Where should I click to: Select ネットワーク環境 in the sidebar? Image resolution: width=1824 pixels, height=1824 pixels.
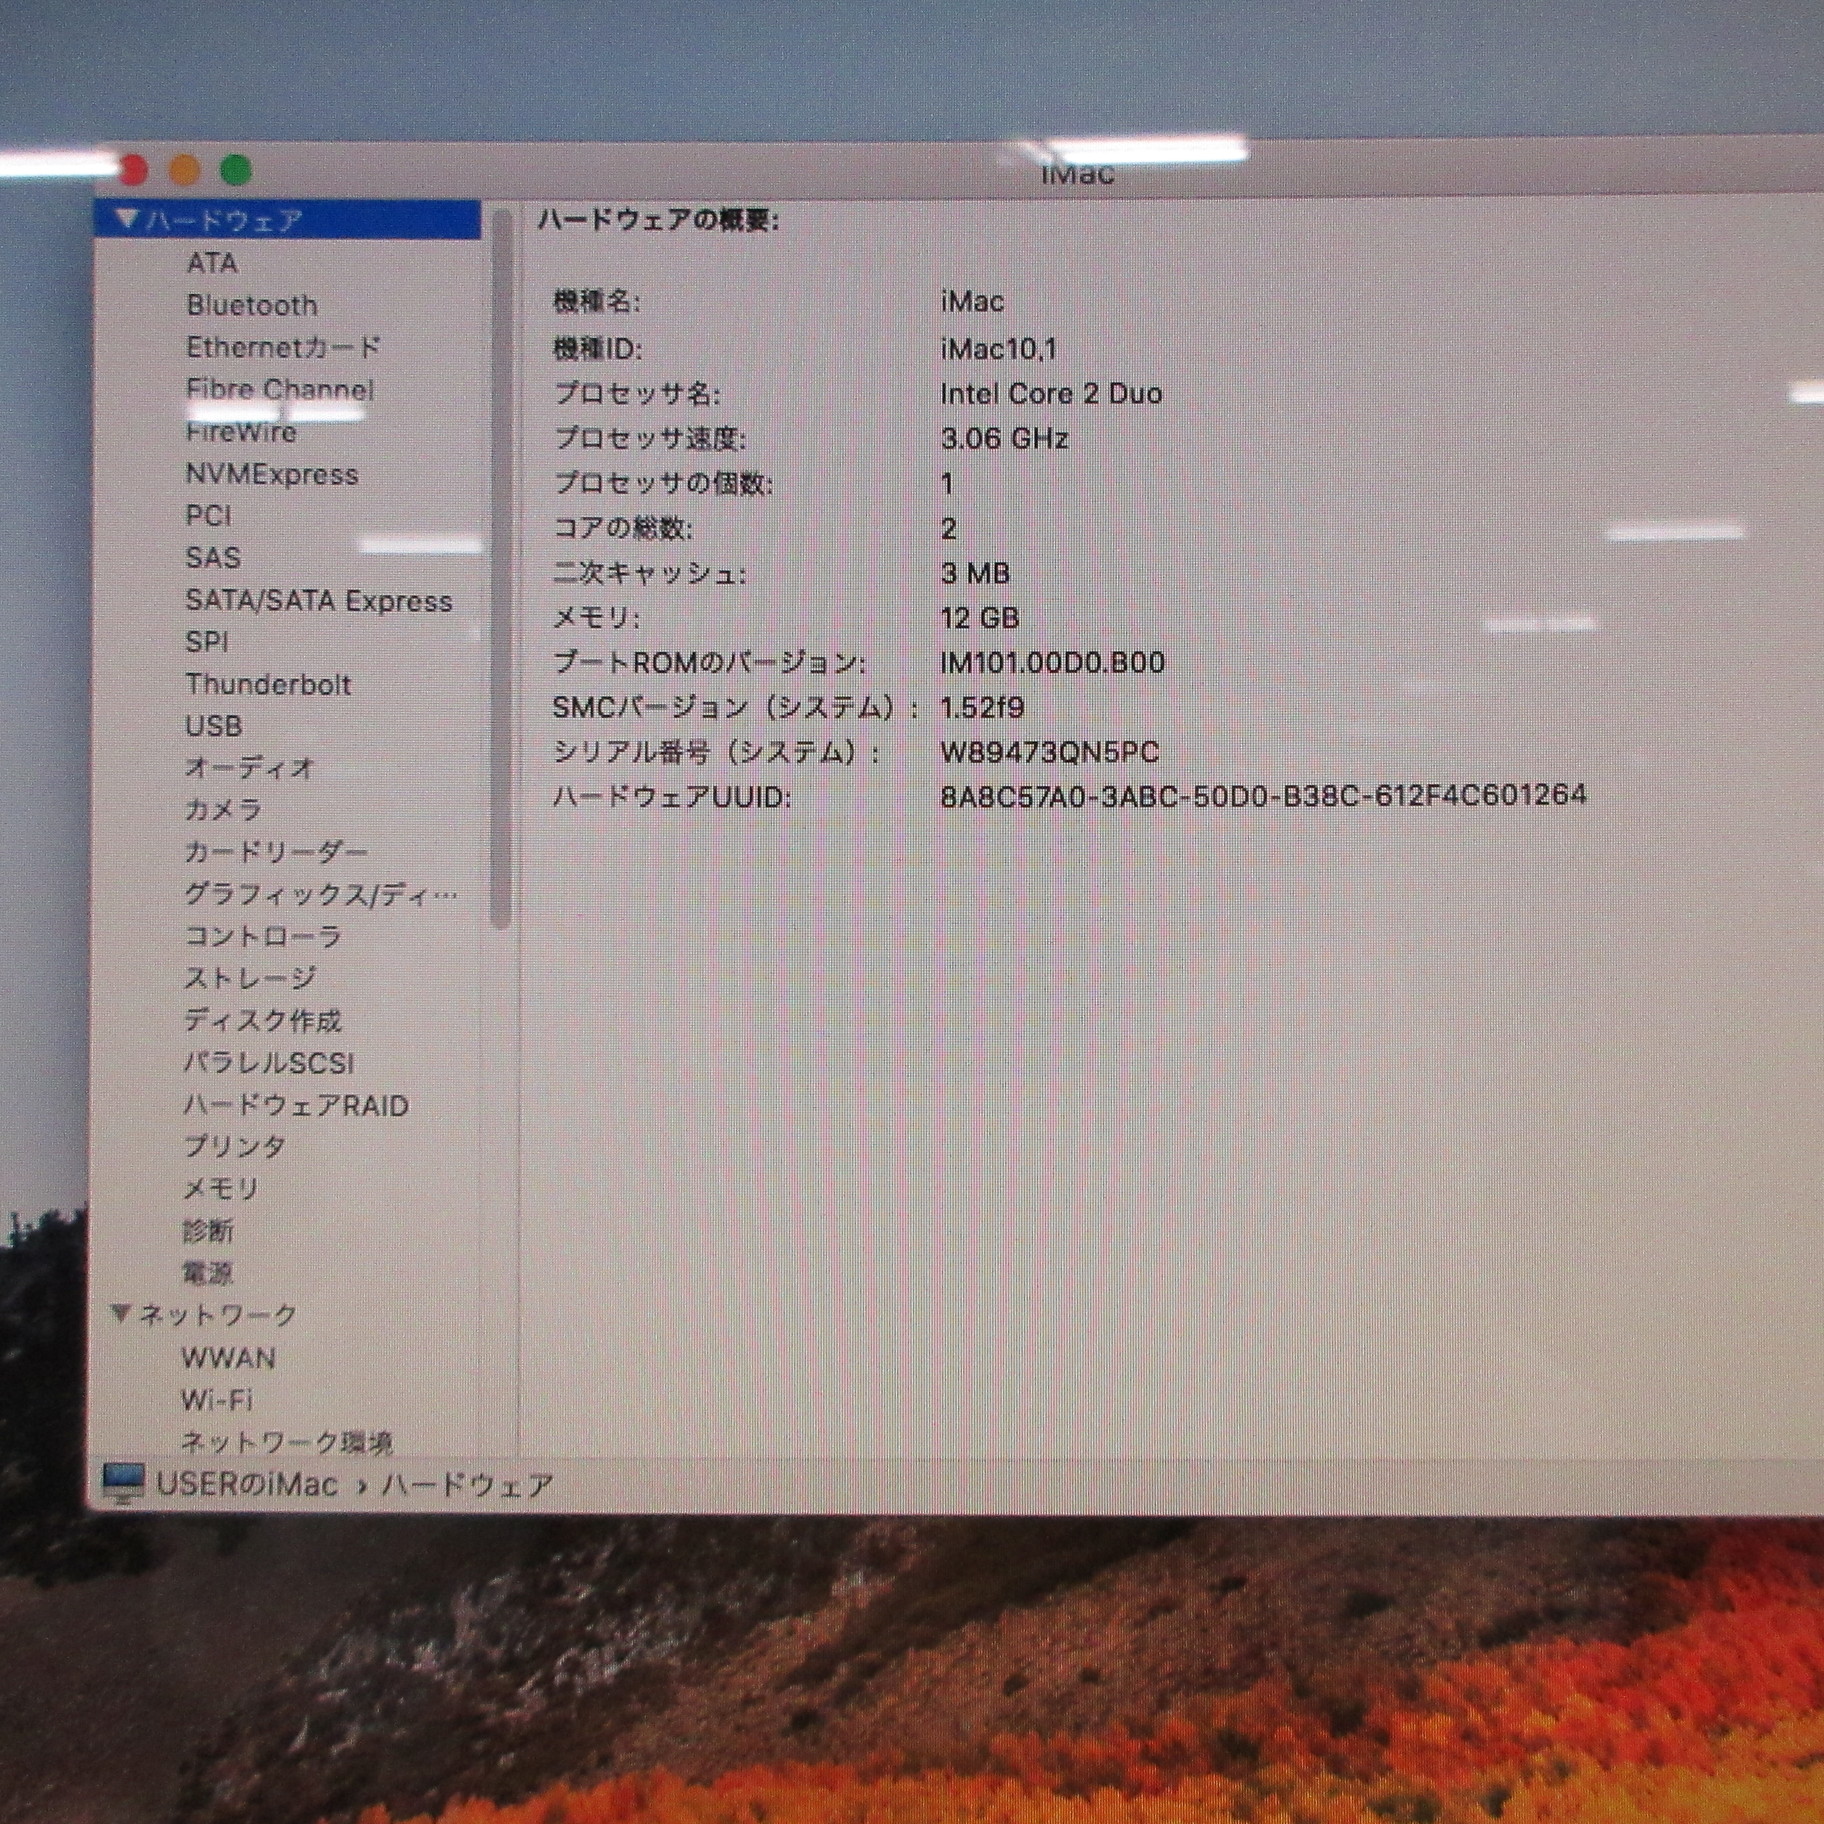tap(287, 1442)
